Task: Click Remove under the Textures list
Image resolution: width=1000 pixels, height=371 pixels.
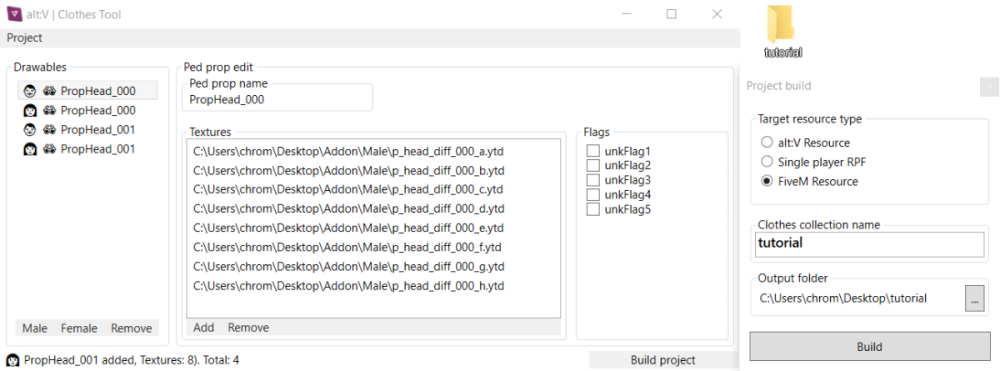Action: point(249,328)
